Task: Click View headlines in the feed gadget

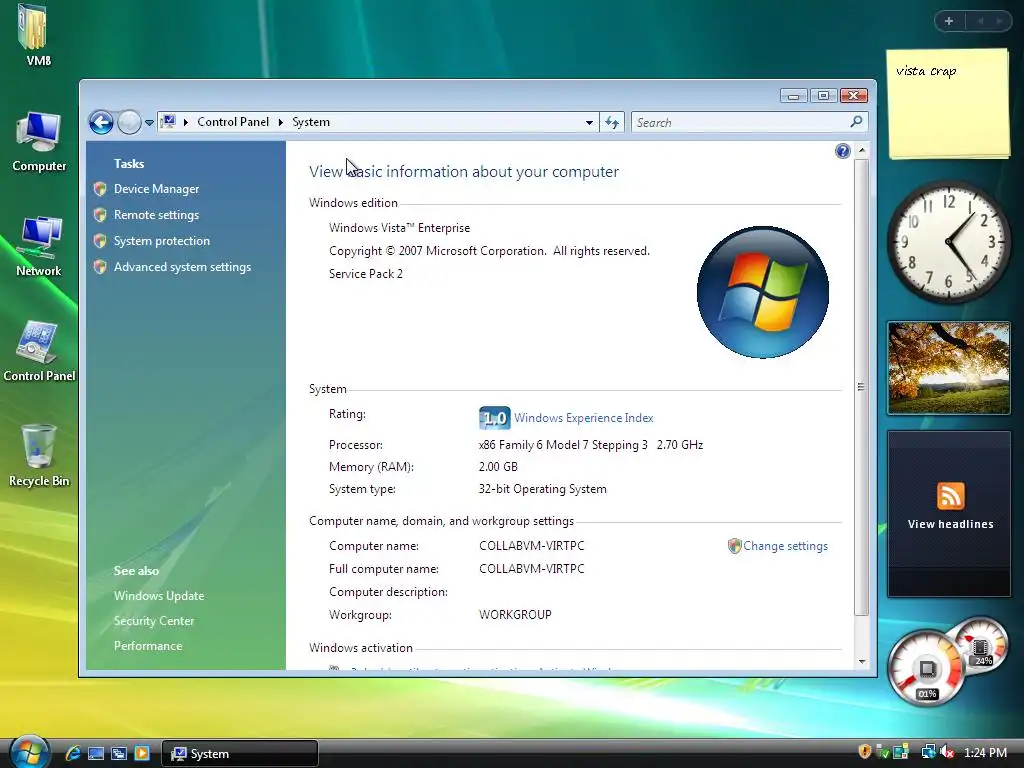Action: (x=950, y=524)
